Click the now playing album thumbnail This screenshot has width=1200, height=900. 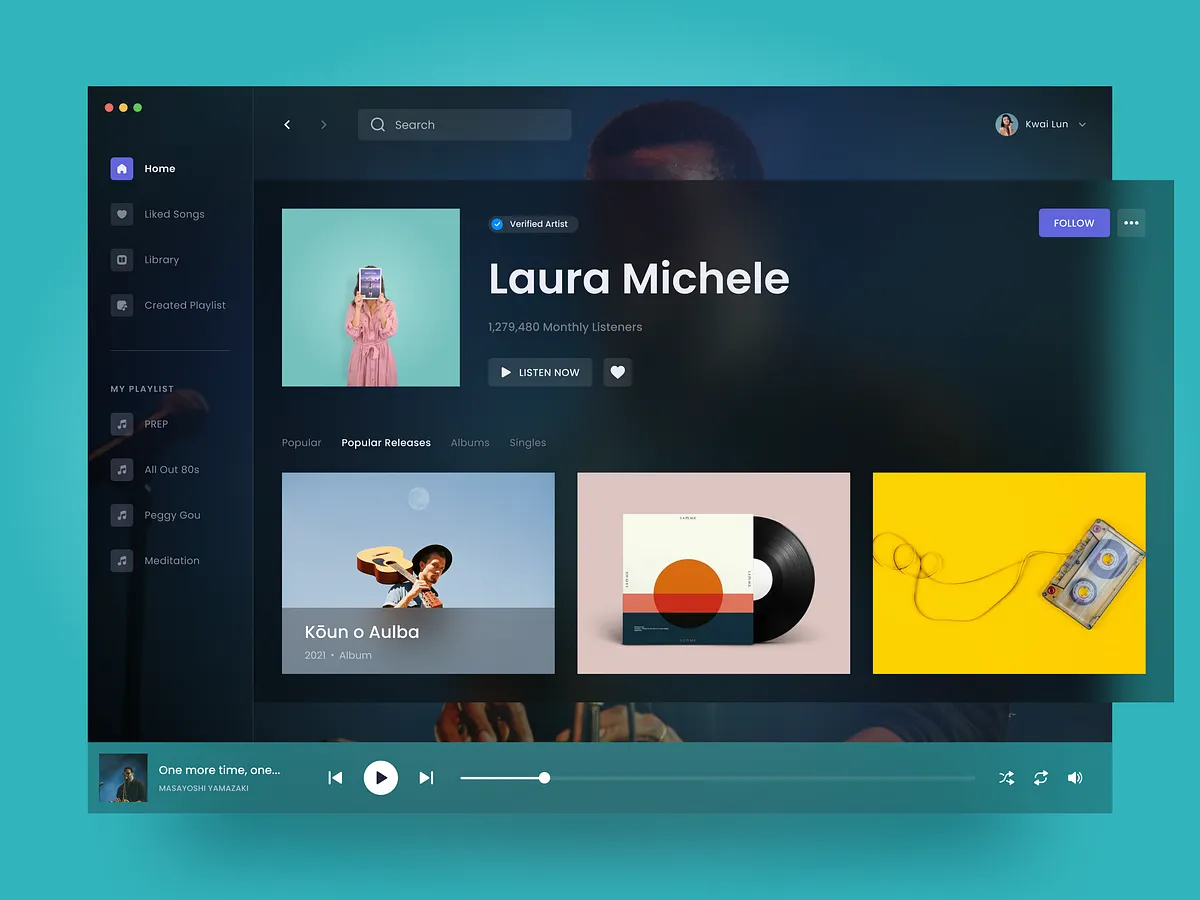pyautogui.click(x=123, y=778)
